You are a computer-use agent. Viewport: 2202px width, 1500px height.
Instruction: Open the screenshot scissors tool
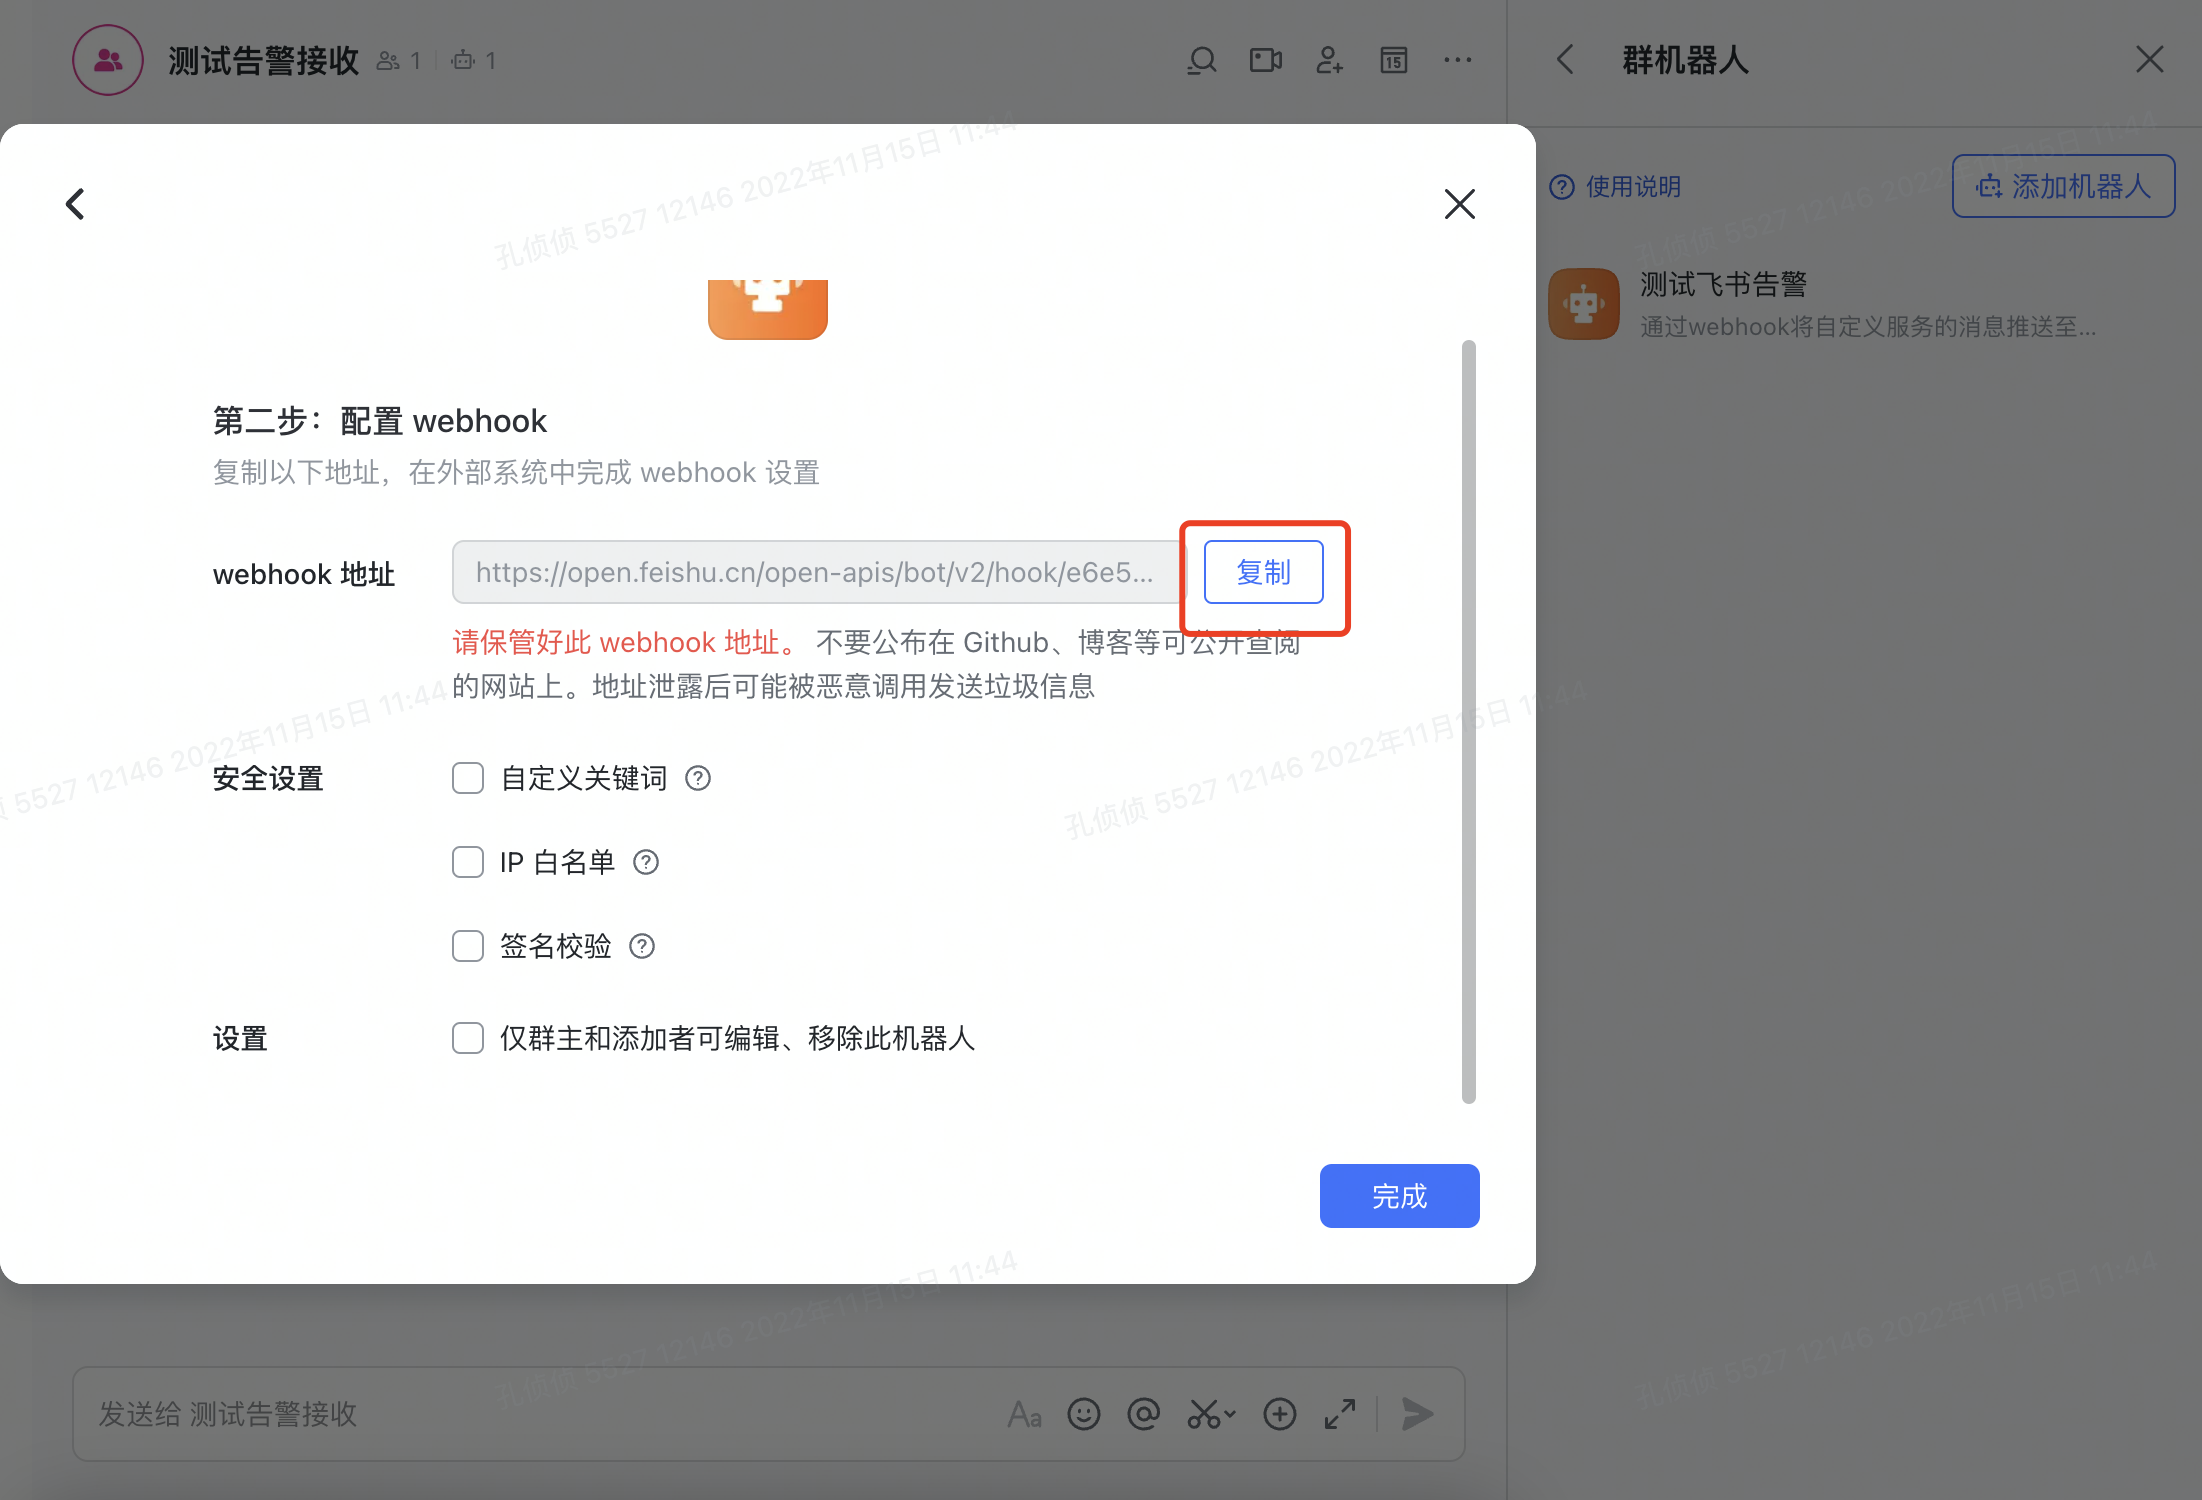pos(1203,1414)
